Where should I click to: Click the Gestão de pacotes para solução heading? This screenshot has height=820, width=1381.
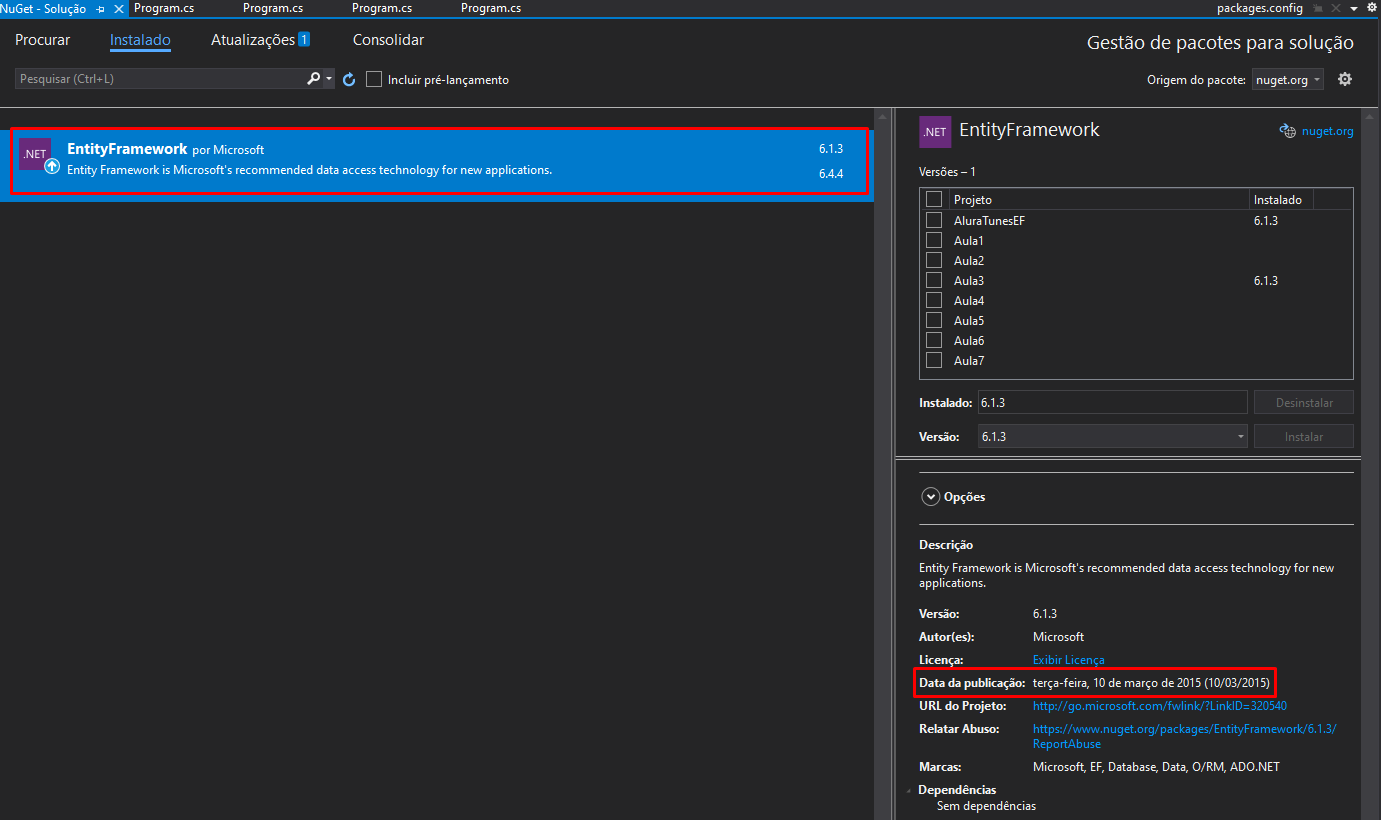tap(1220, 43)
